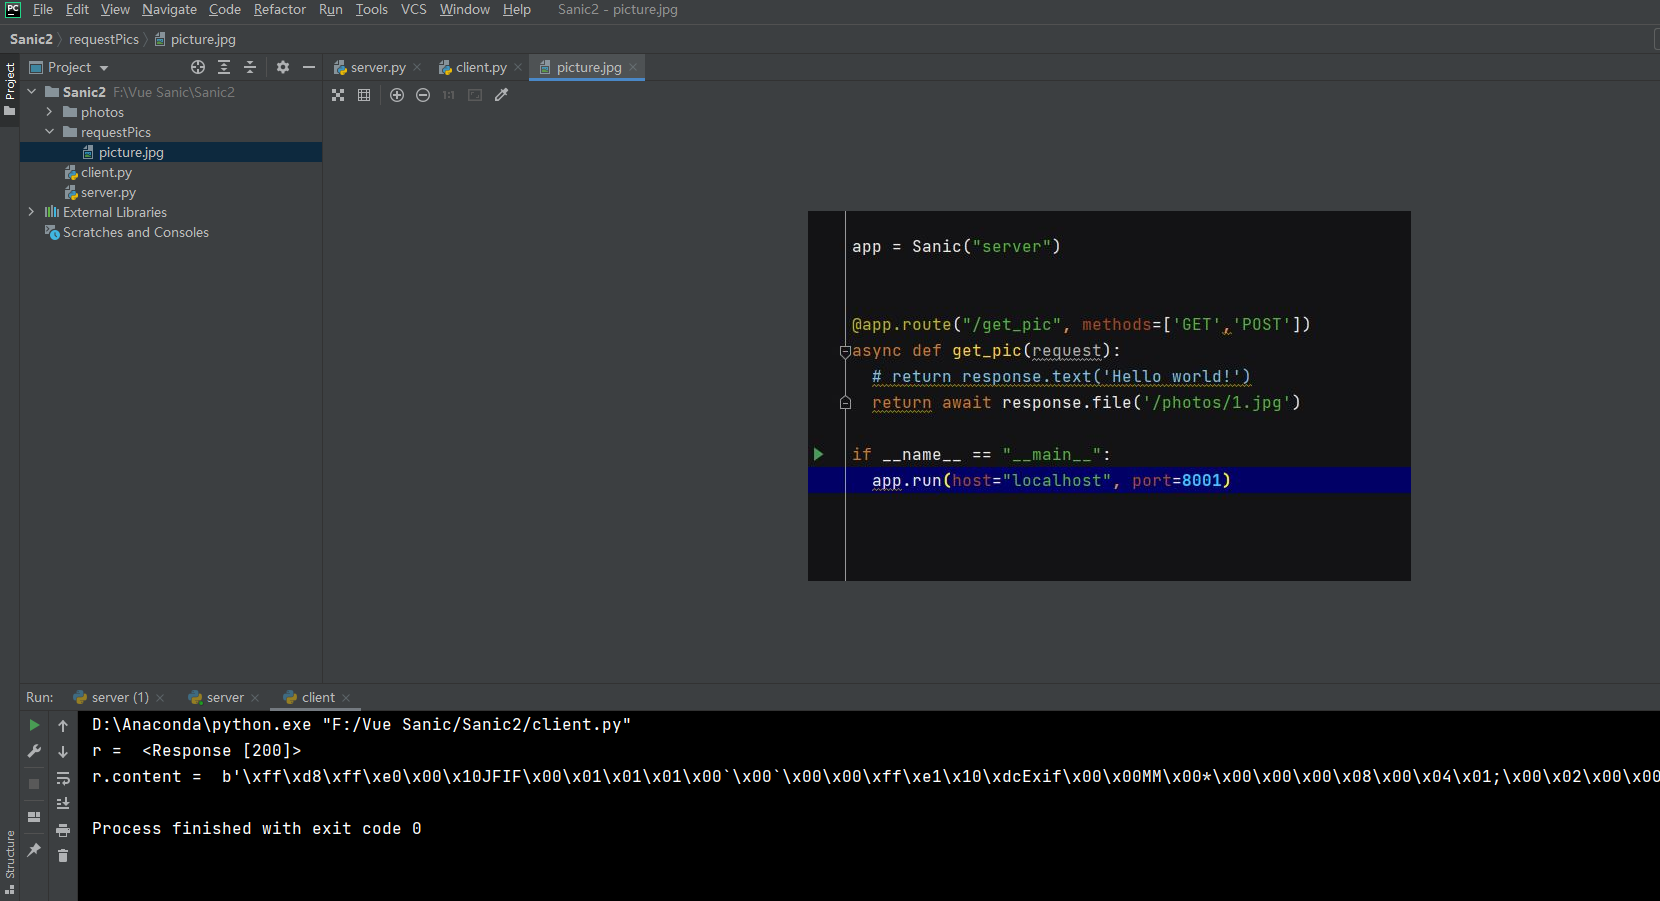Viewport: 1660px width, 901px height.
Task: Toggle transparency chessboard in image viewer
Action: [x=338, y=95]
